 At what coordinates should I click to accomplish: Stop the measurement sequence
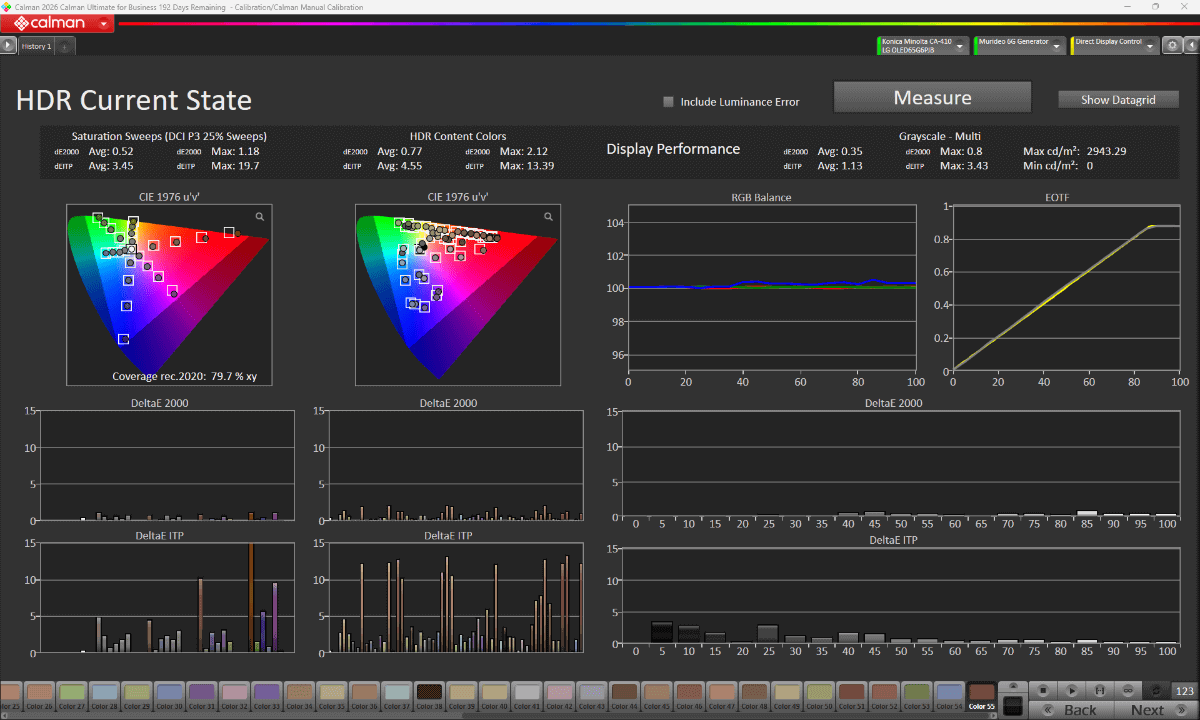click(x=1043, y=690)
